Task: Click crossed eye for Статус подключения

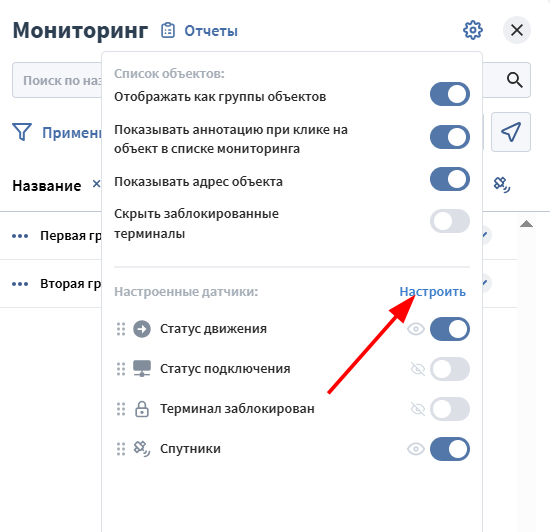Action: (x=418, y=369)
